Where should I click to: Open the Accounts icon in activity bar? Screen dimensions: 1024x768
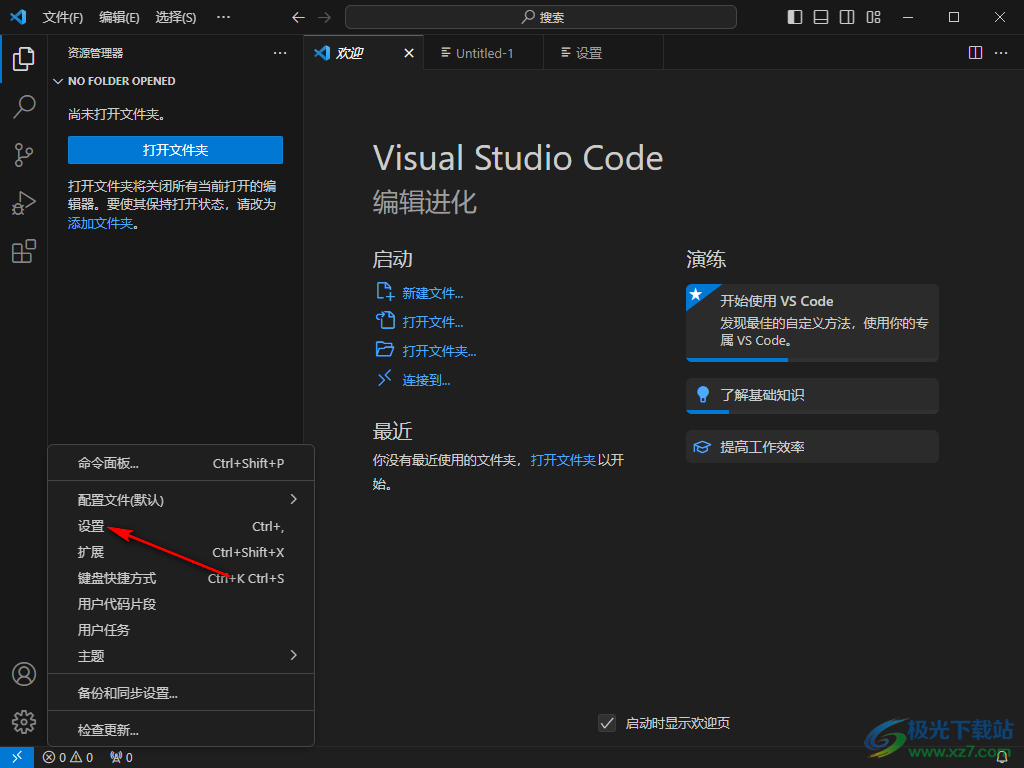tap(24, 674)
